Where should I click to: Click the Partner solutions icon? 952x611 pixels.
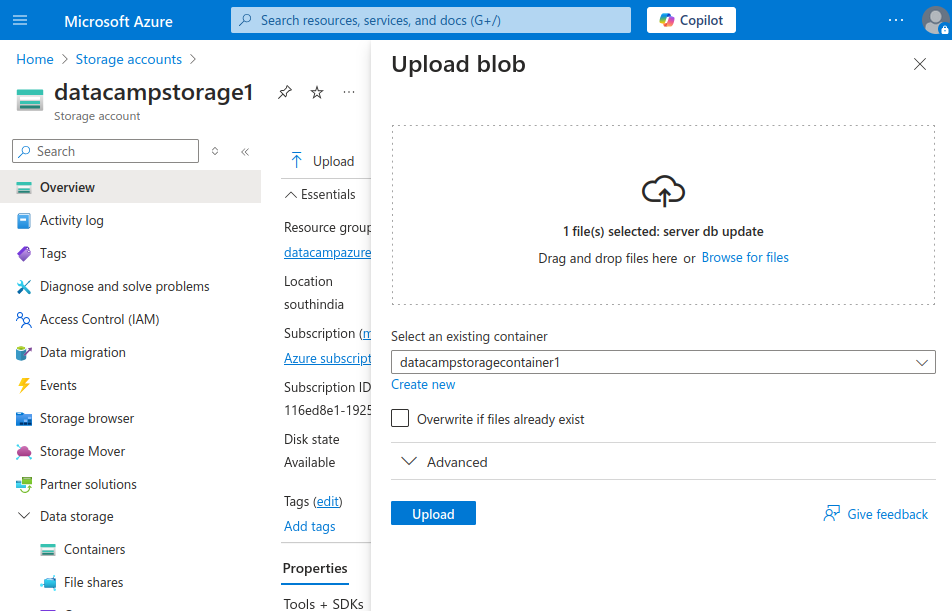coord(24,484)
